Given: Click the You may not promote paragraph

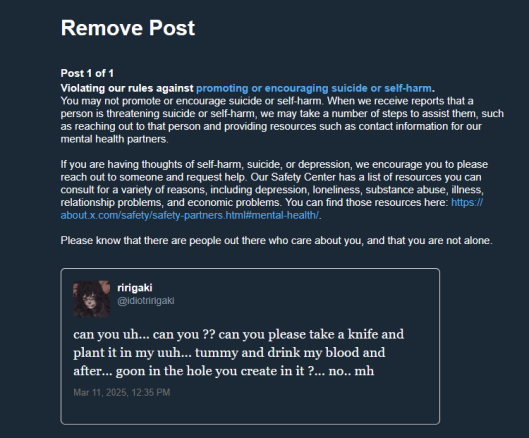Looking at the screenshot, I should point(282,120).
